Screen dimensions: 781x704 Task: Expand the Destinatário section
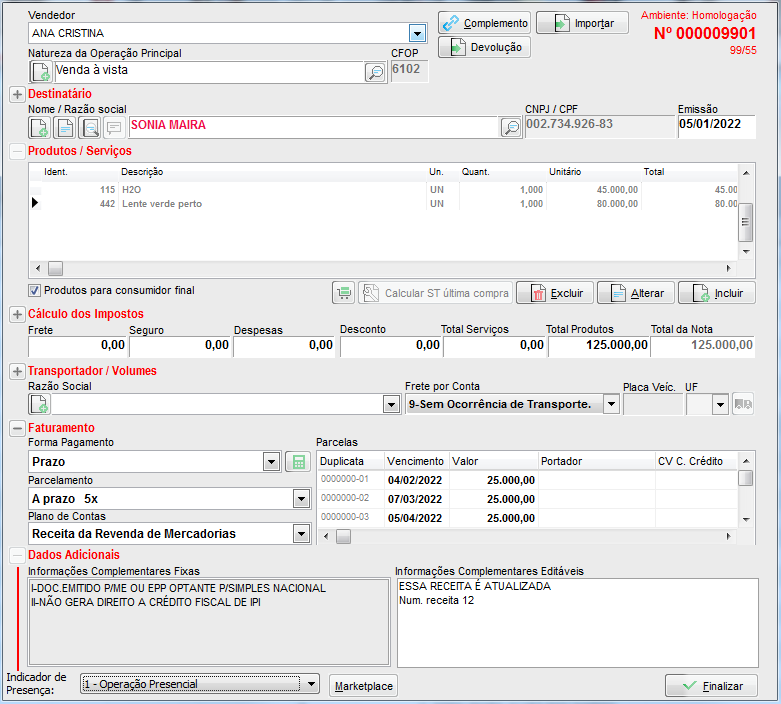click(x=17, y=94)
